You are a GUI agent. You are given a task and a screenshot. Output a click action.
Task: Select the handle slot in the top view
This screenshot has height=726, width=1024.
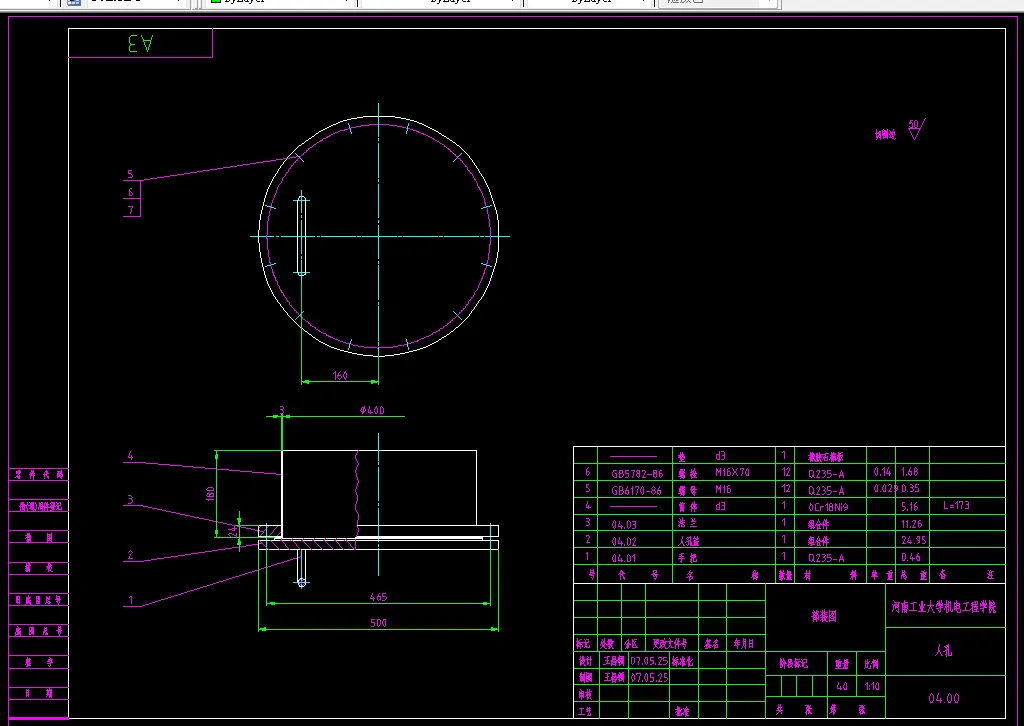click(x=302, y=236)
